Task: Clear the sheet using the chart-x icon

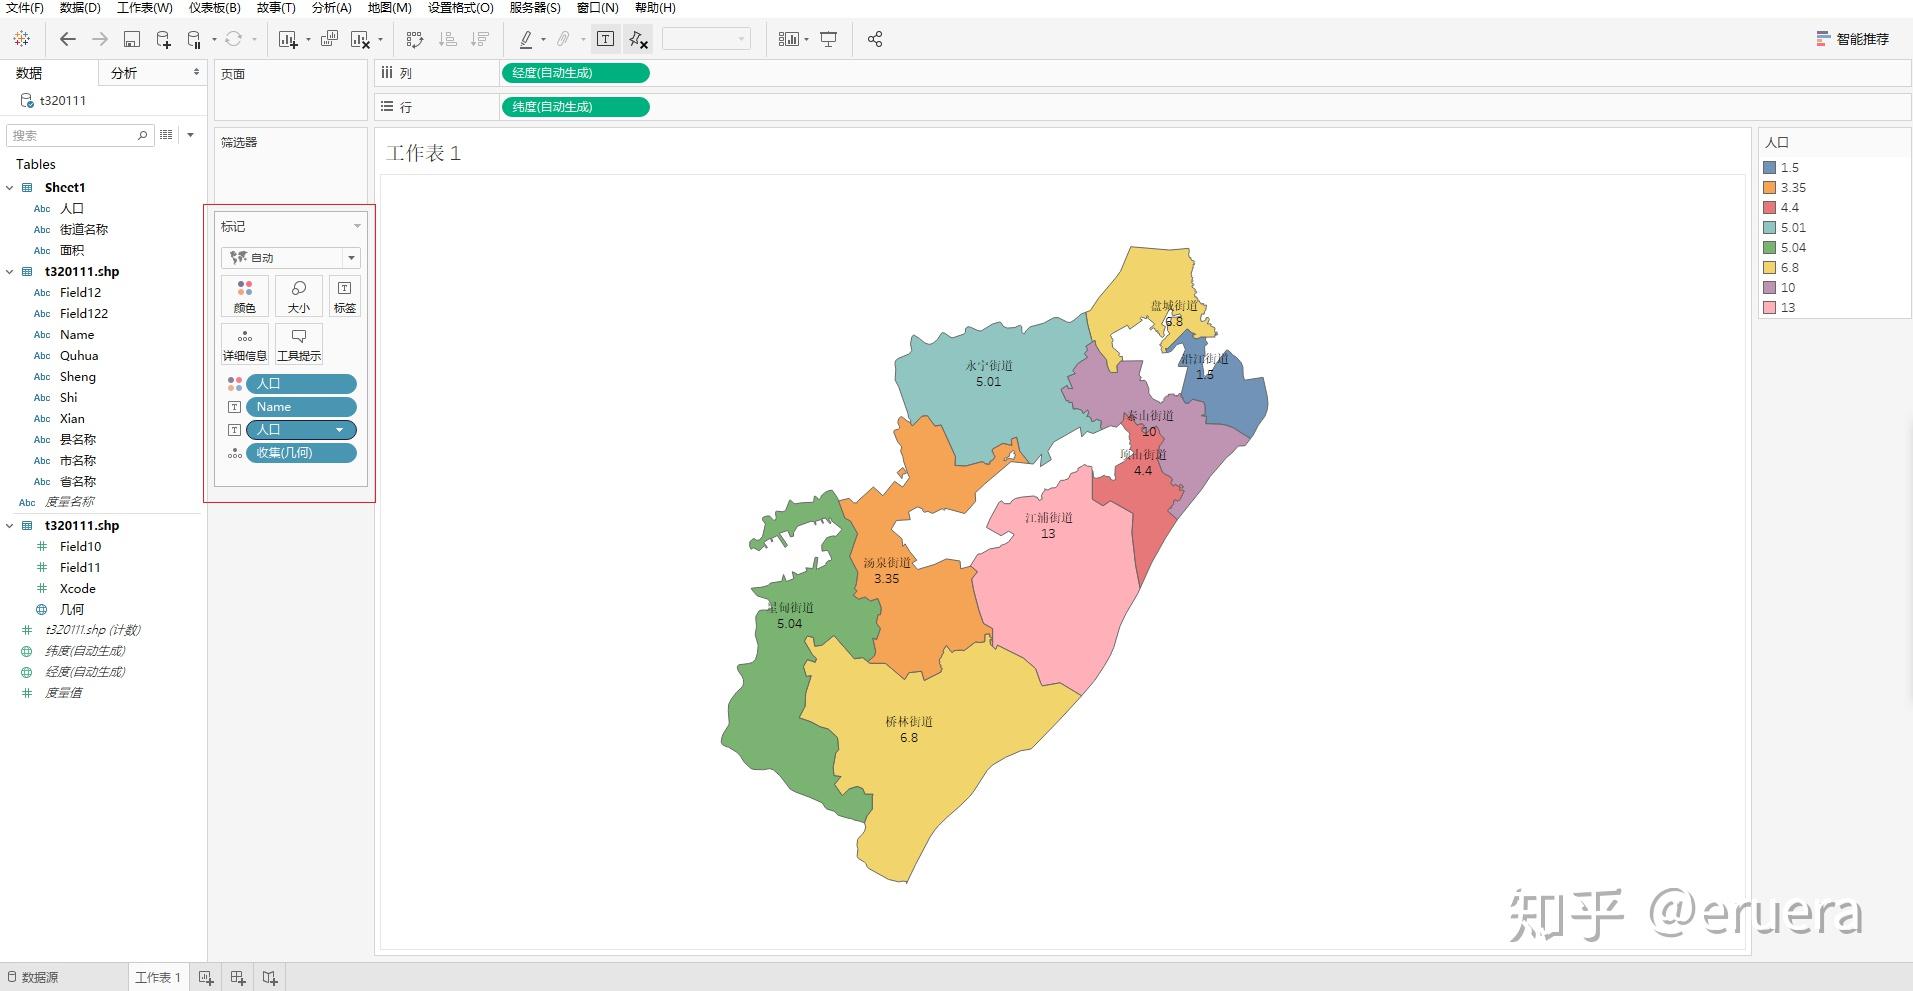Action: pyautogui.click(x=361, y=39)
